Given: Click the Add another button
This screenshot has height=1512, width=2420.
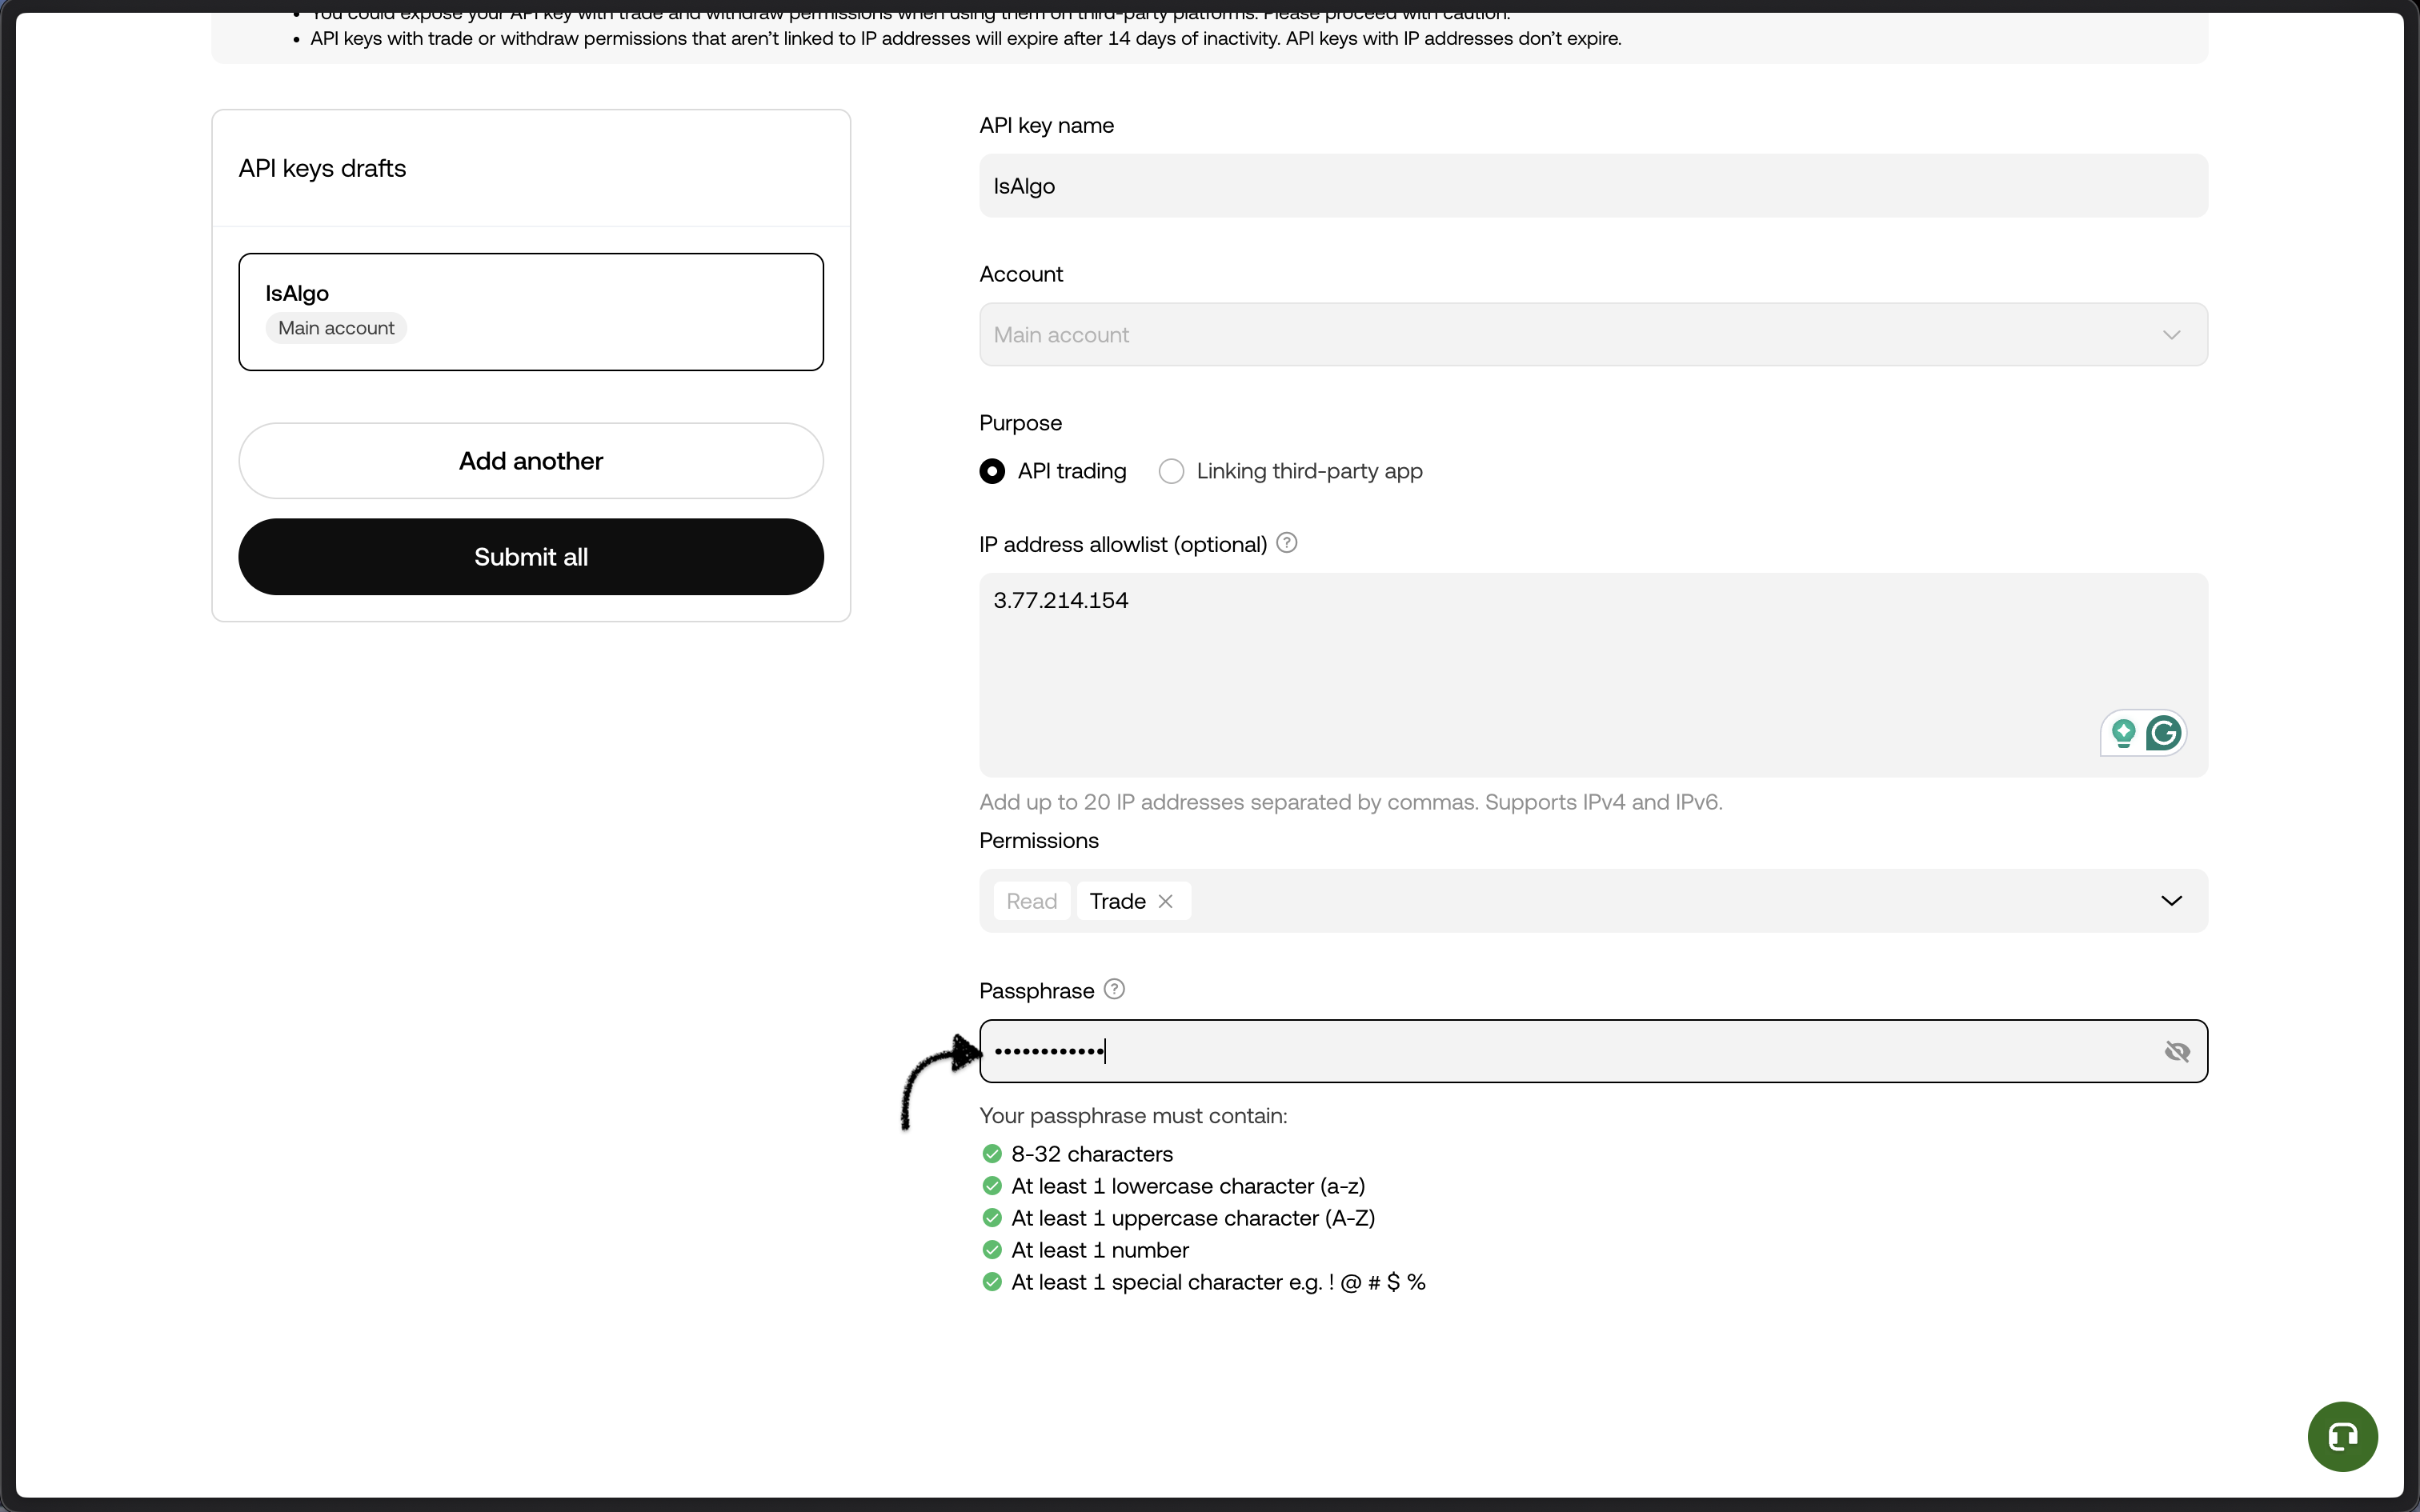Looking at the screenshot, I should (x=530, y=460).
